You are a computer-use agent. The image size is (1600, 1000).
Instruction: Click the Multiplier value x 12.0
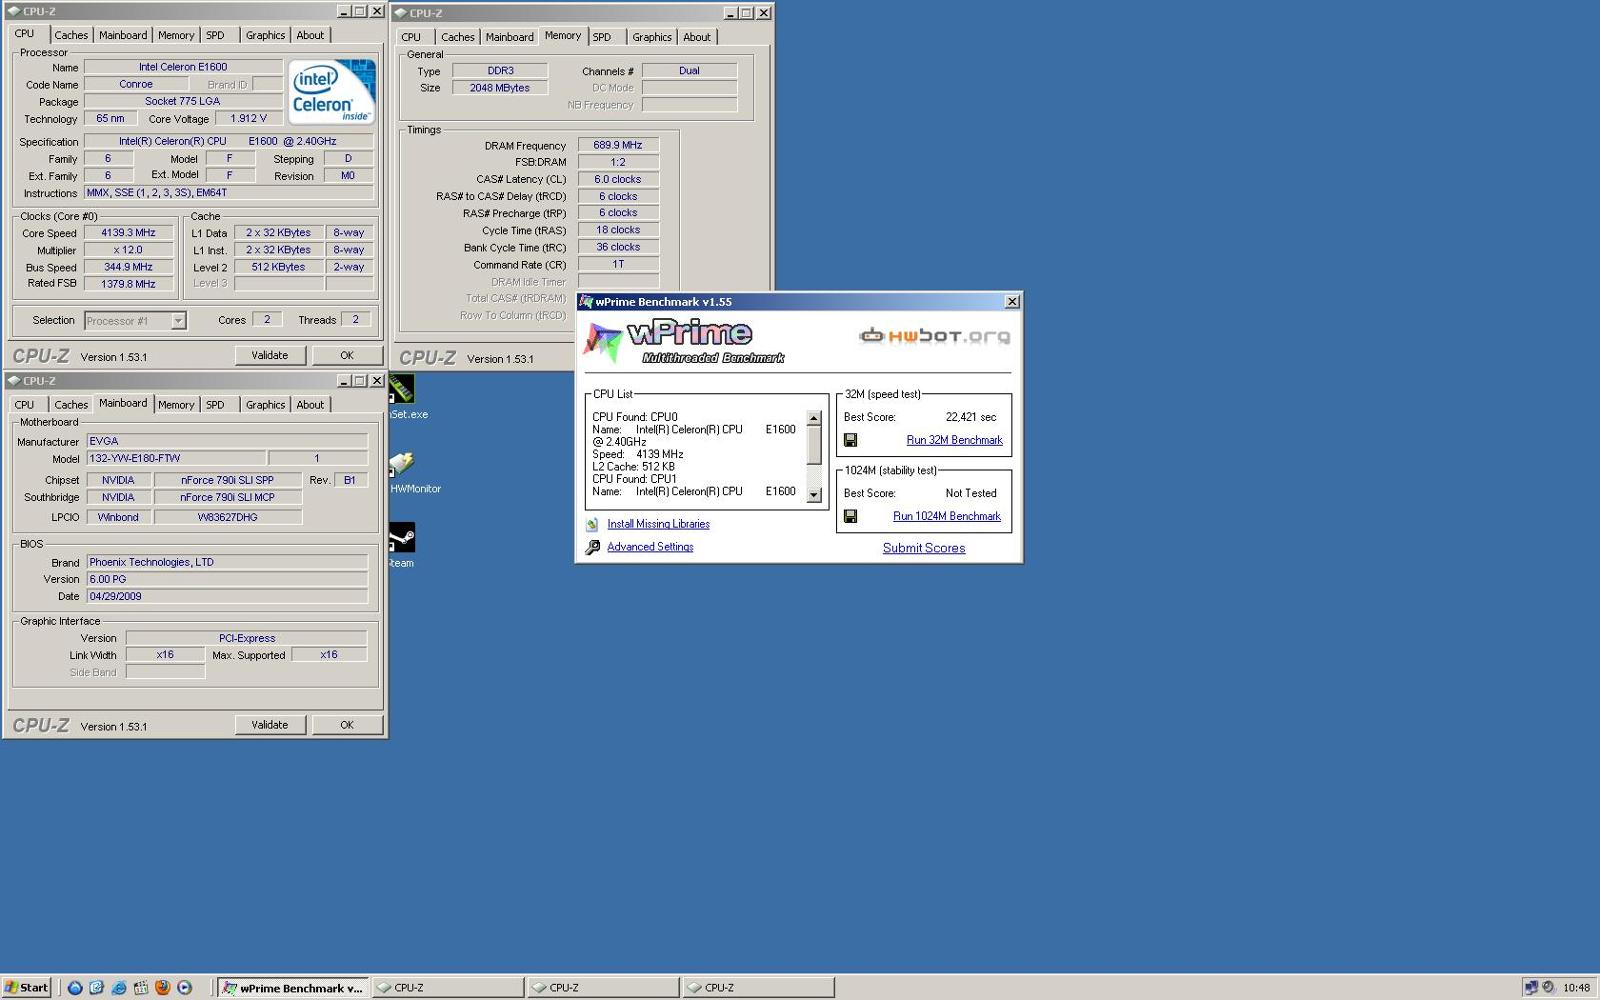tap(129, 250)
